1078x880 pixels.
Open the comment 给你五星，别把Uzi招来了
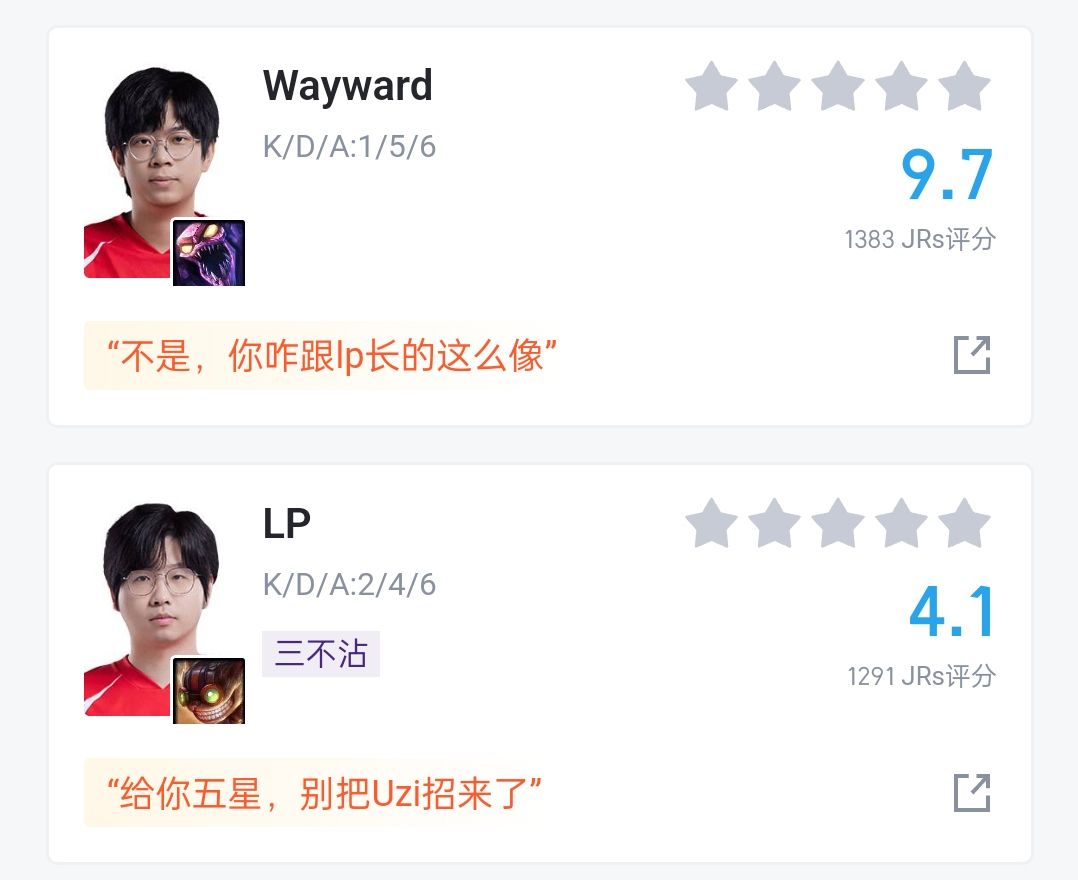(324, 793)
